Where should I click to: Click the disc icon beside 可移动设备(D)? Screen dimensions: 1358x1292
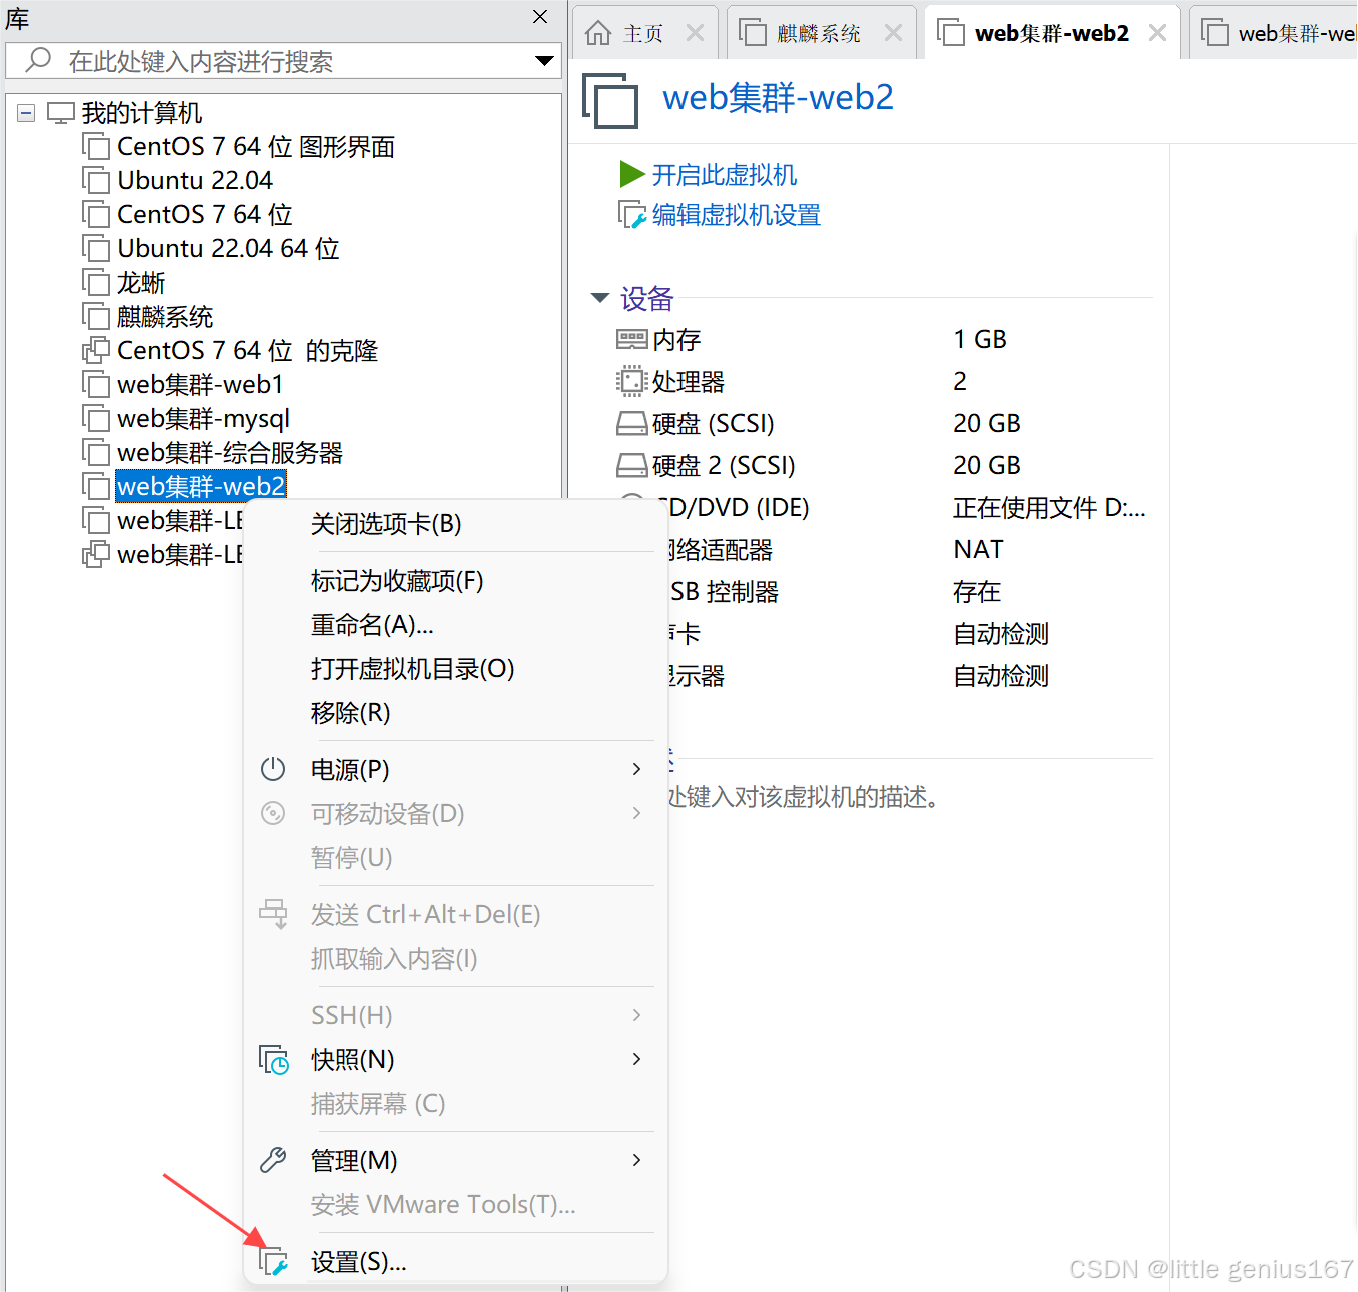pos(273,813)
